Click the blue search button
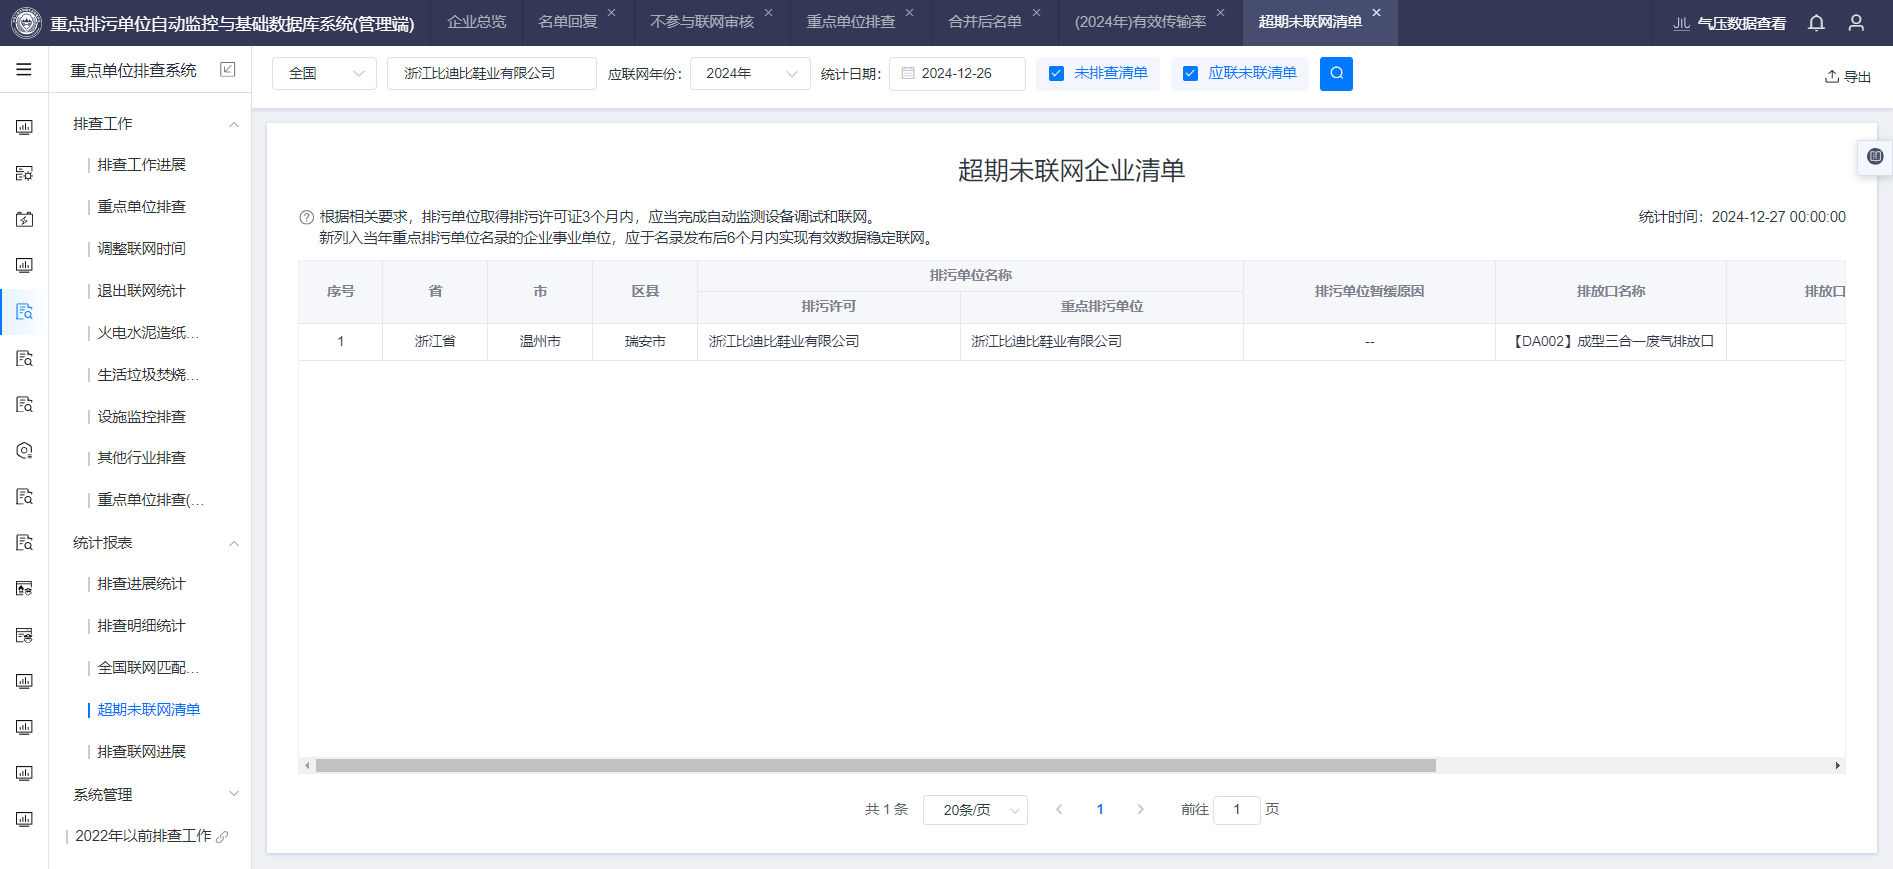Image resolution: width=1893 pixels, height=869 pixels. [1336, 73]
